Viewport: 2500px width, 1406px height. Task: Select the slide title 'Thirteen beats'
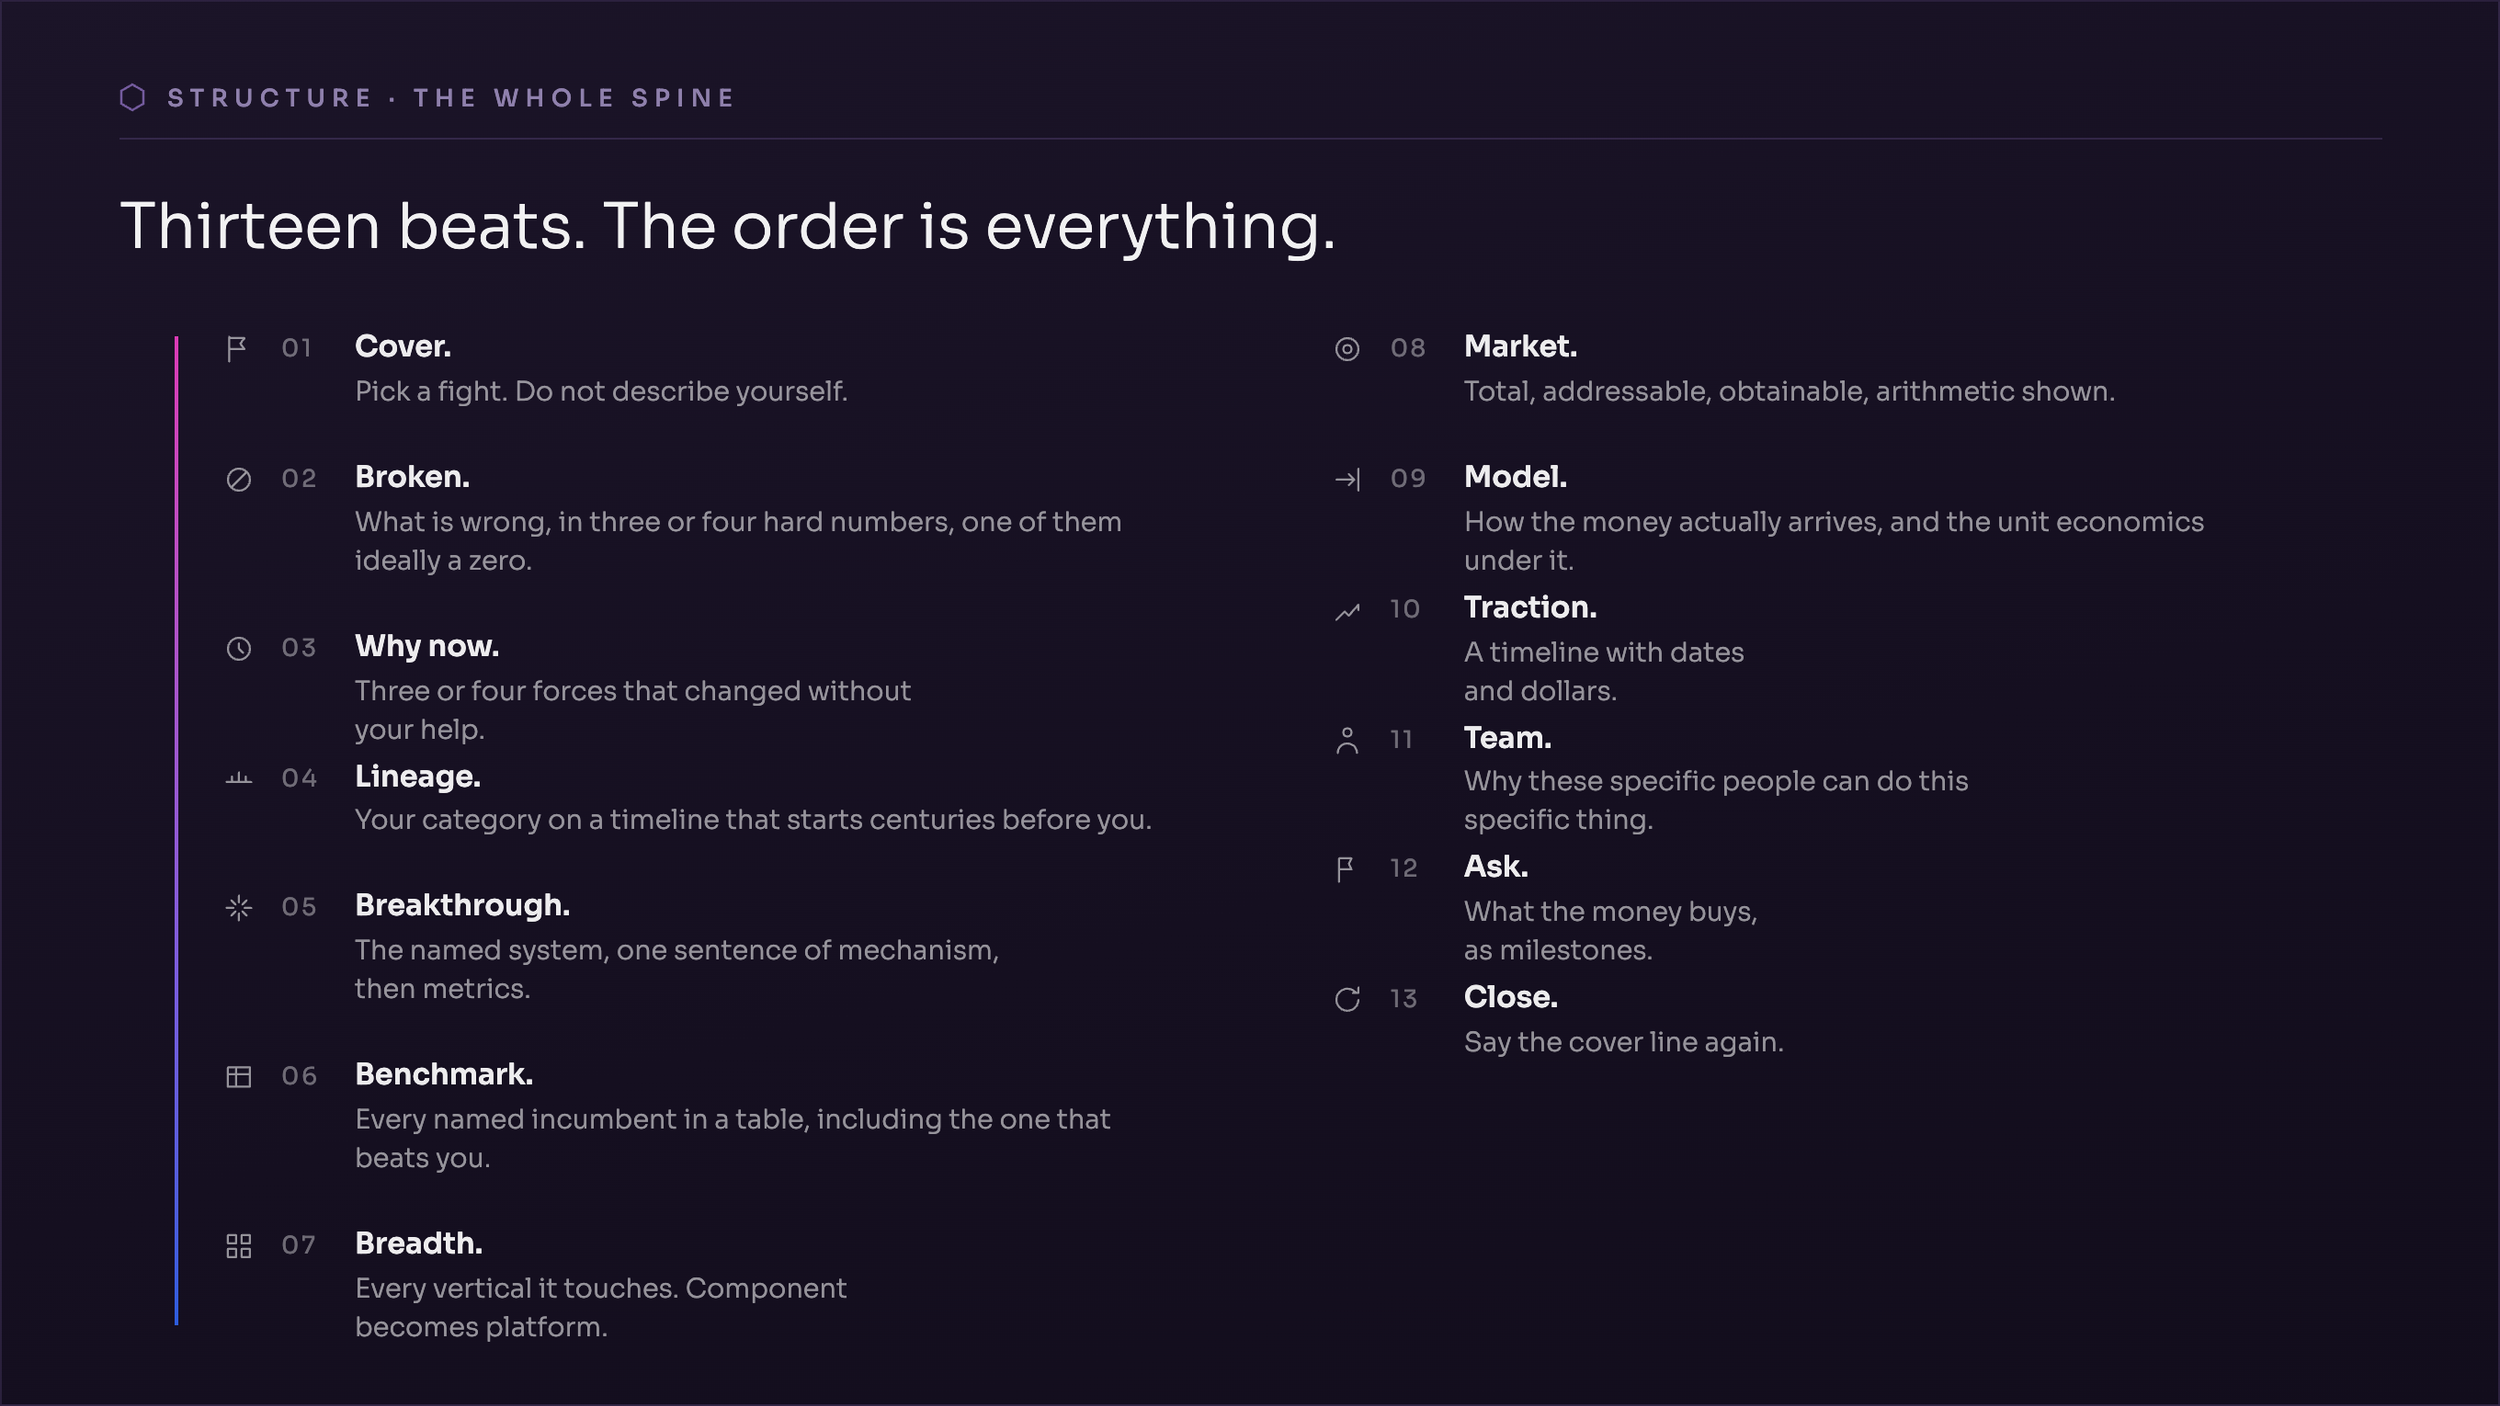pyautogui.click(x=728, y=226)
